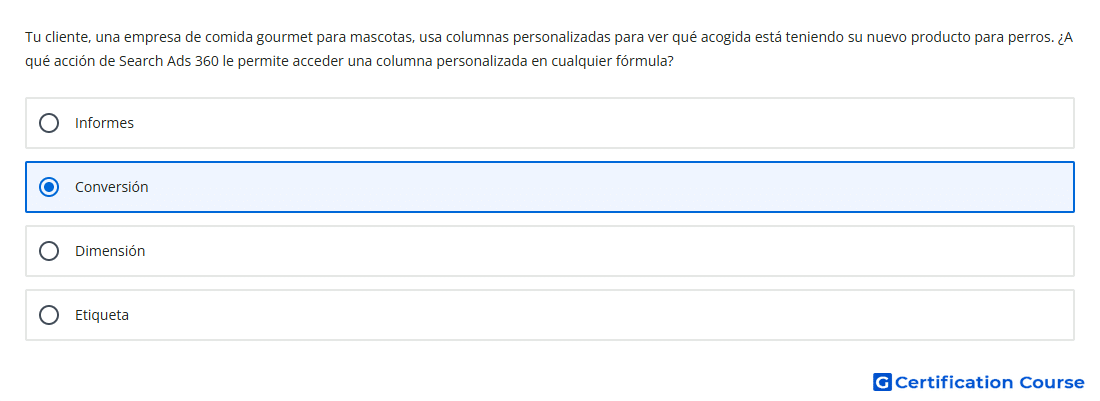Click the 'Dimensión' answer label text

110,251
